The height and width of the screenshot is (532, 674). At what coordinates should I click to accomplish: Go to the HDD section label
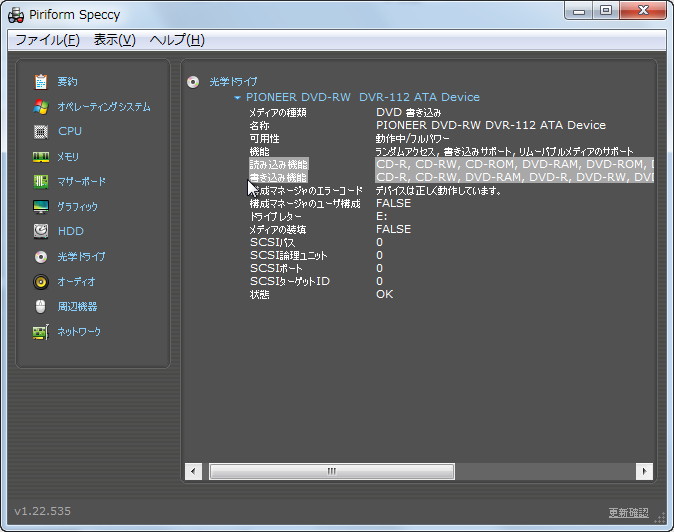coord(71,231)
